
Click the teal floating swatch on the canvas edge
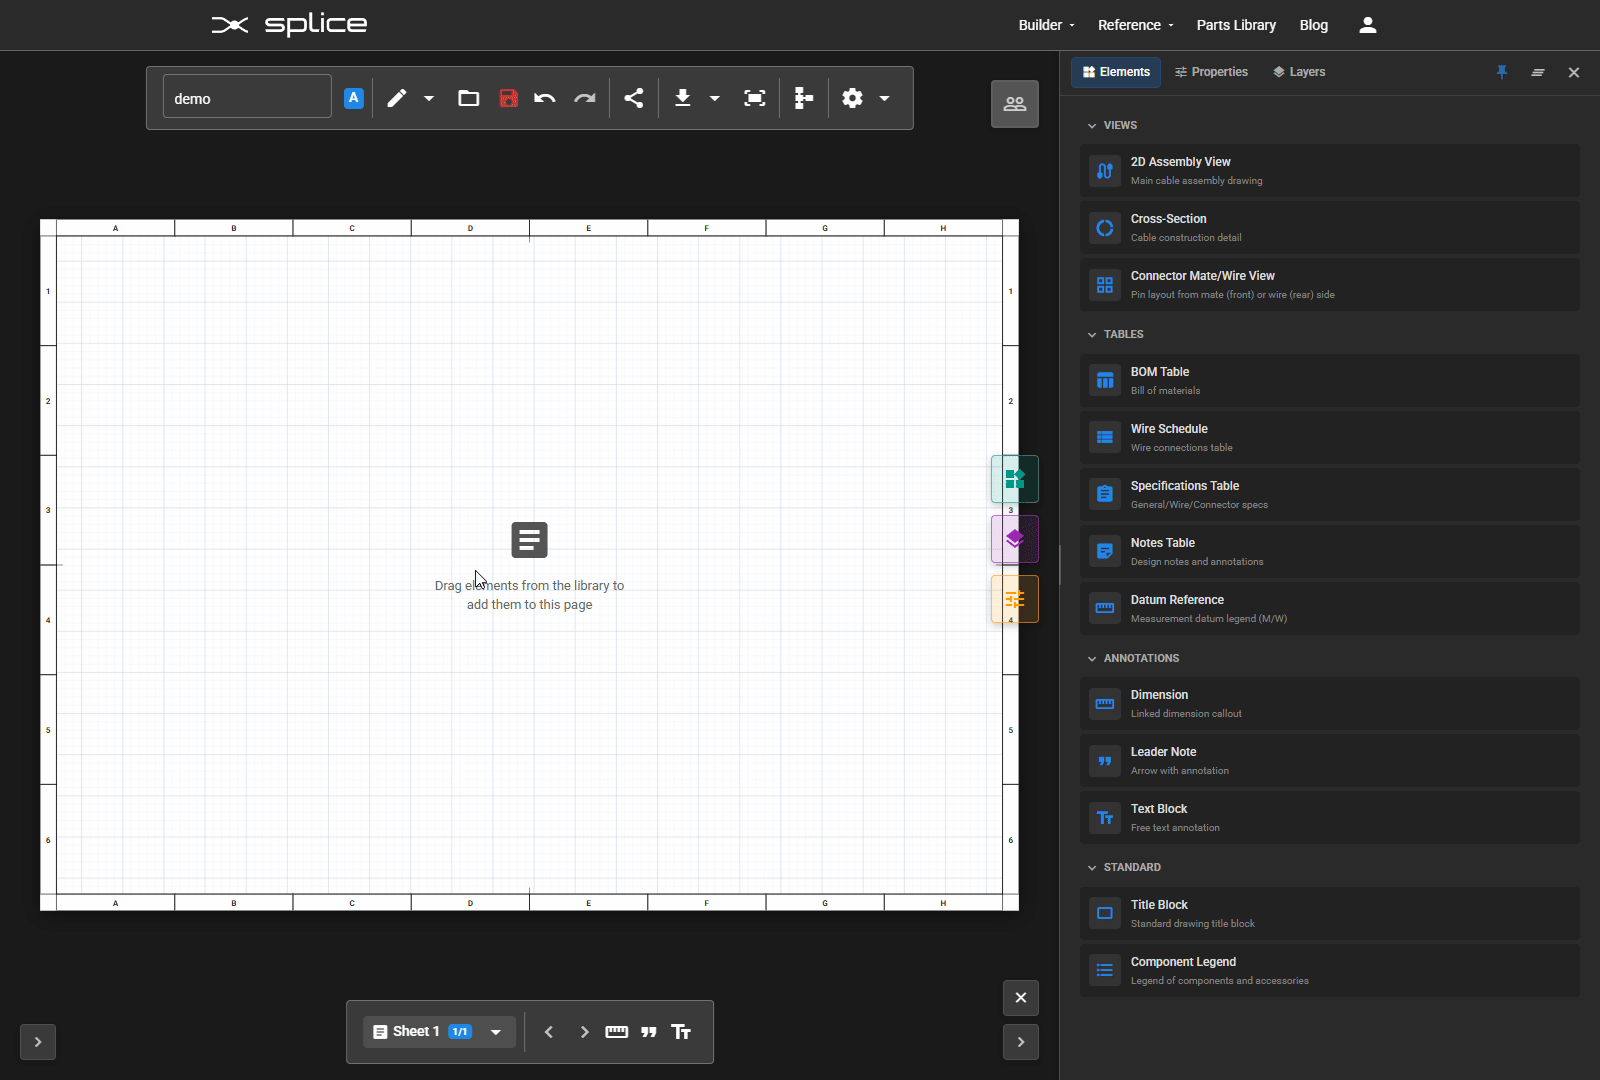1015,479
